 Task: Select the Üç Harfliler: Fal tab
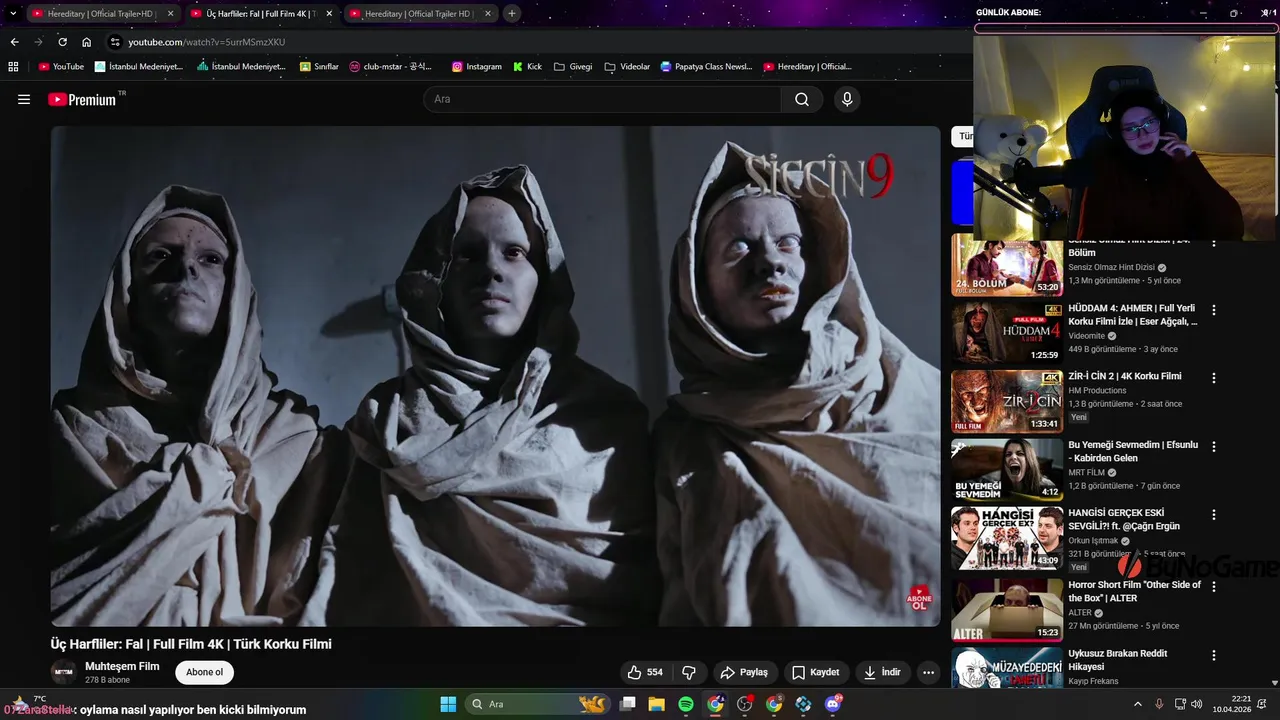pyautogui.click(x=260, y=14)
